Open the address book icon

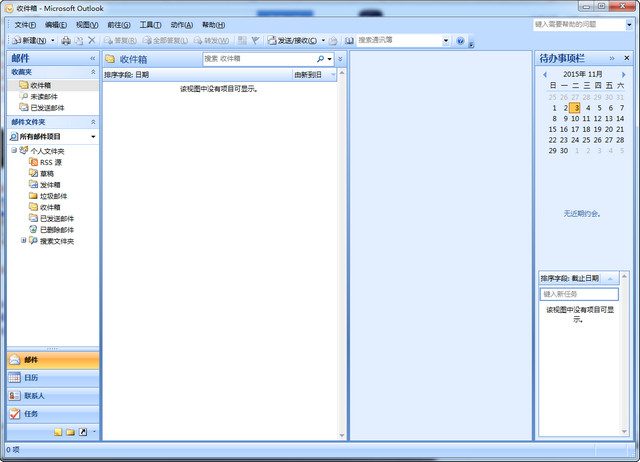pyautogui.click(x=349, y=40)
